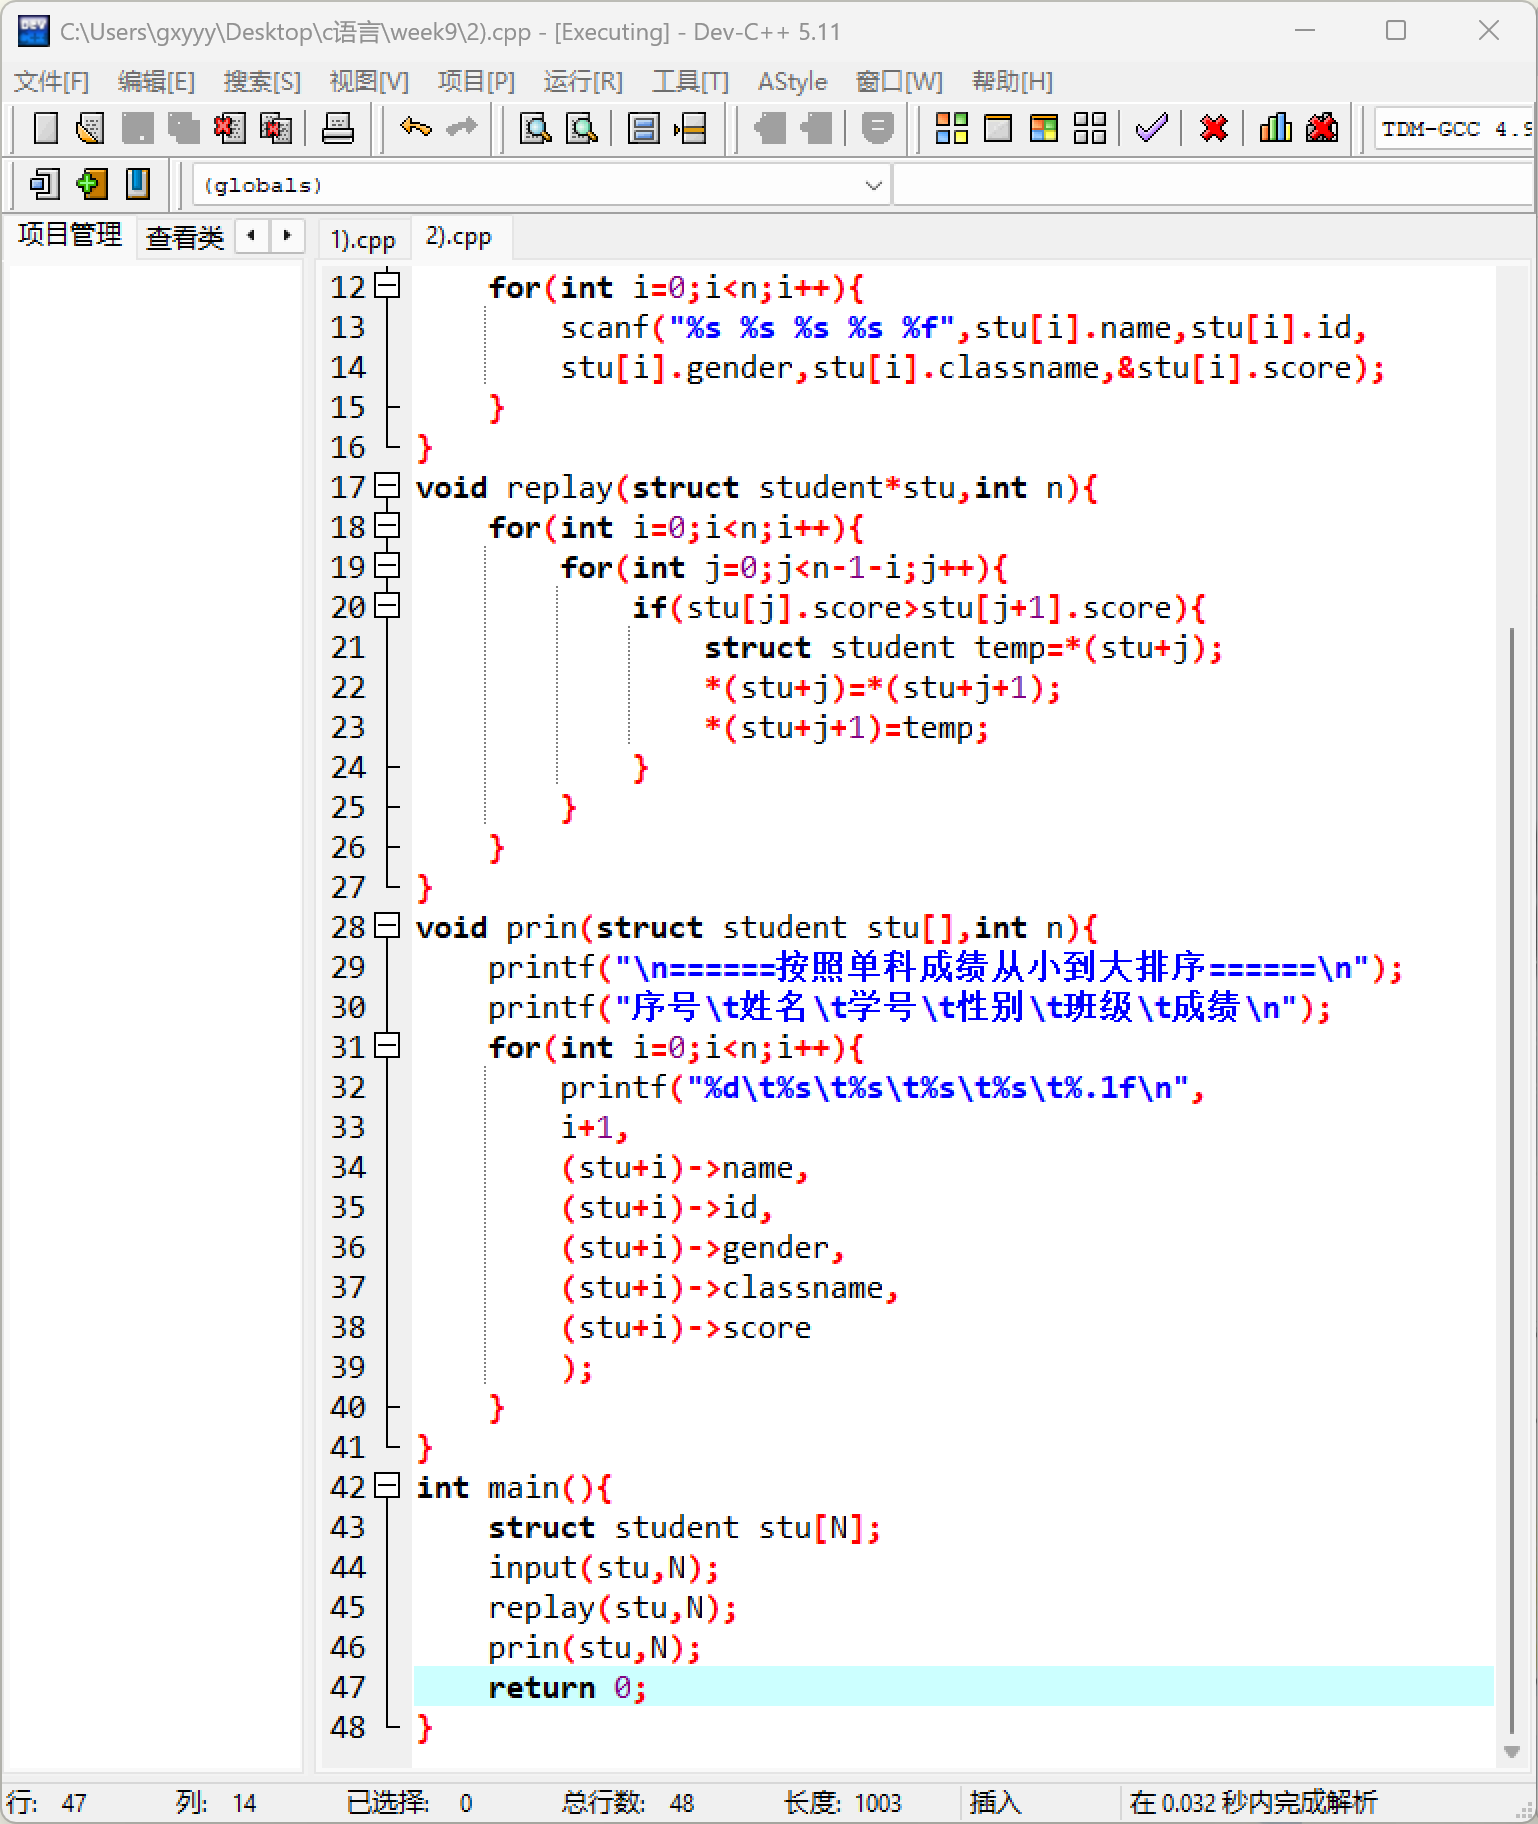Click the vertical scrollbar thumb in editor
Screen dimensions: 1538x1824
pyautogui.click(x=1512, y=1180)
